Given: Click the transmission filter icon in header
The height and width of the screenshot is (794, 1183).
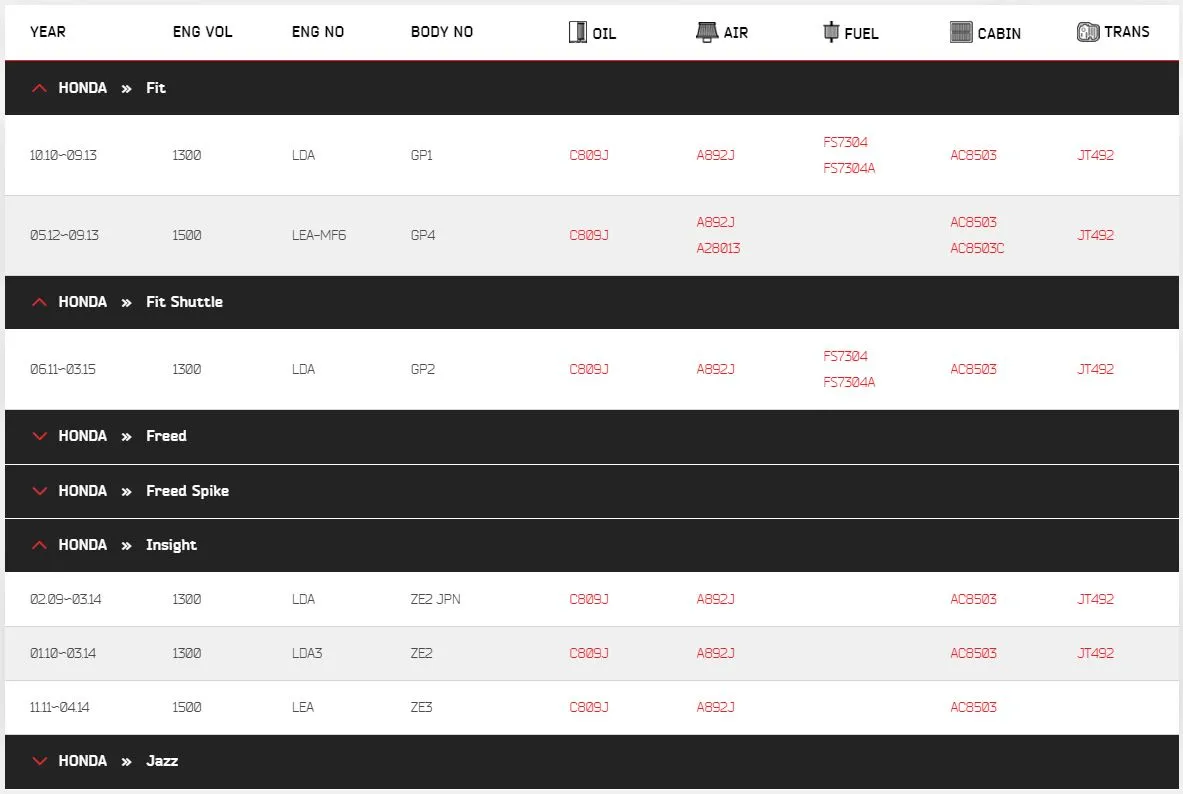Looking at the screenshot, I should [1087, 32].
